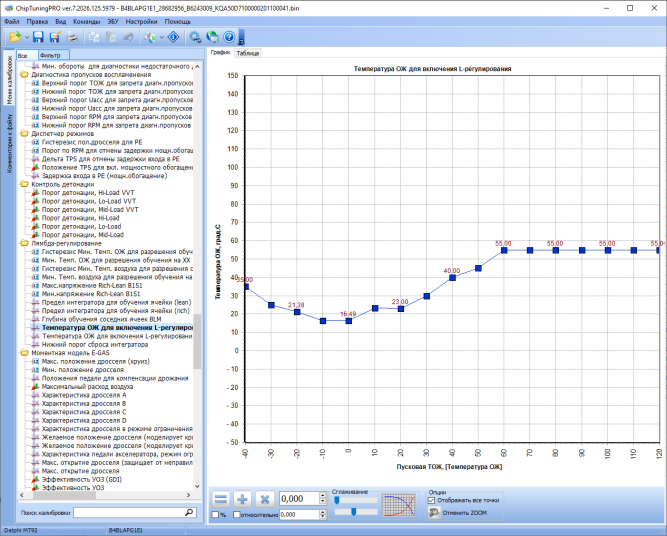
Task: Click the search magnifier icon in calibration search
Action: click(189, 513)
